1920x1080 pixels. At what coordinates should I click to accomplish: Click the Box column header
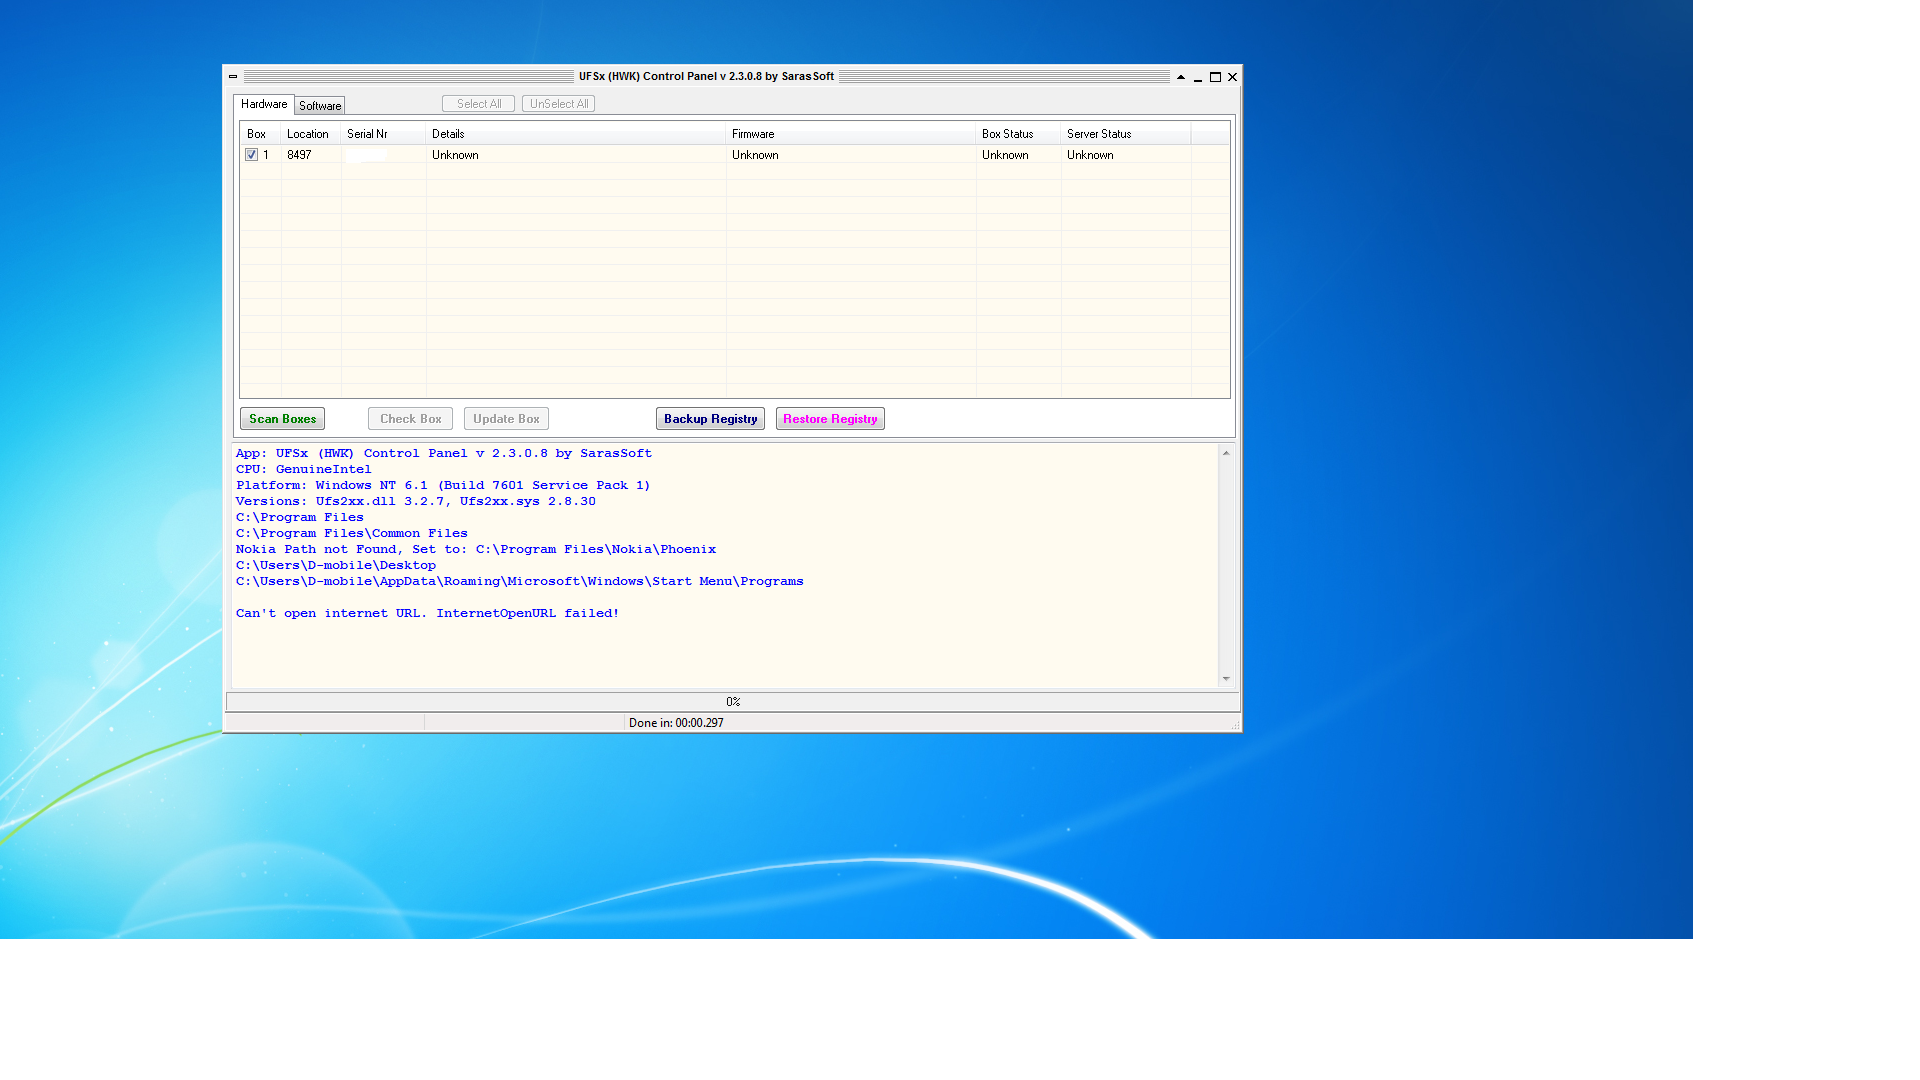click(x=261, y=134)
